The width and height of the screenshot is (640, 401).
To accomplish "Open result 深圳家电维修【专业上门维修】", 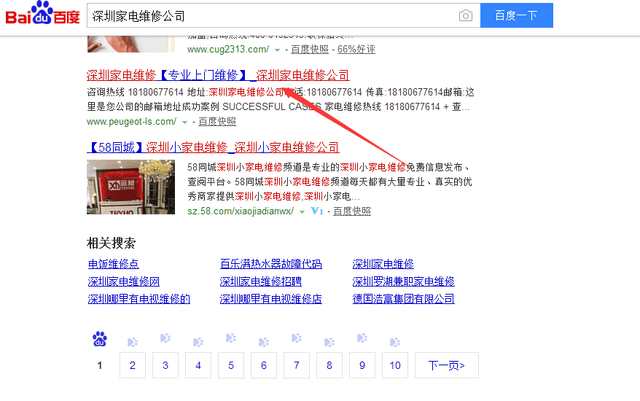I will tap(218, 75).
